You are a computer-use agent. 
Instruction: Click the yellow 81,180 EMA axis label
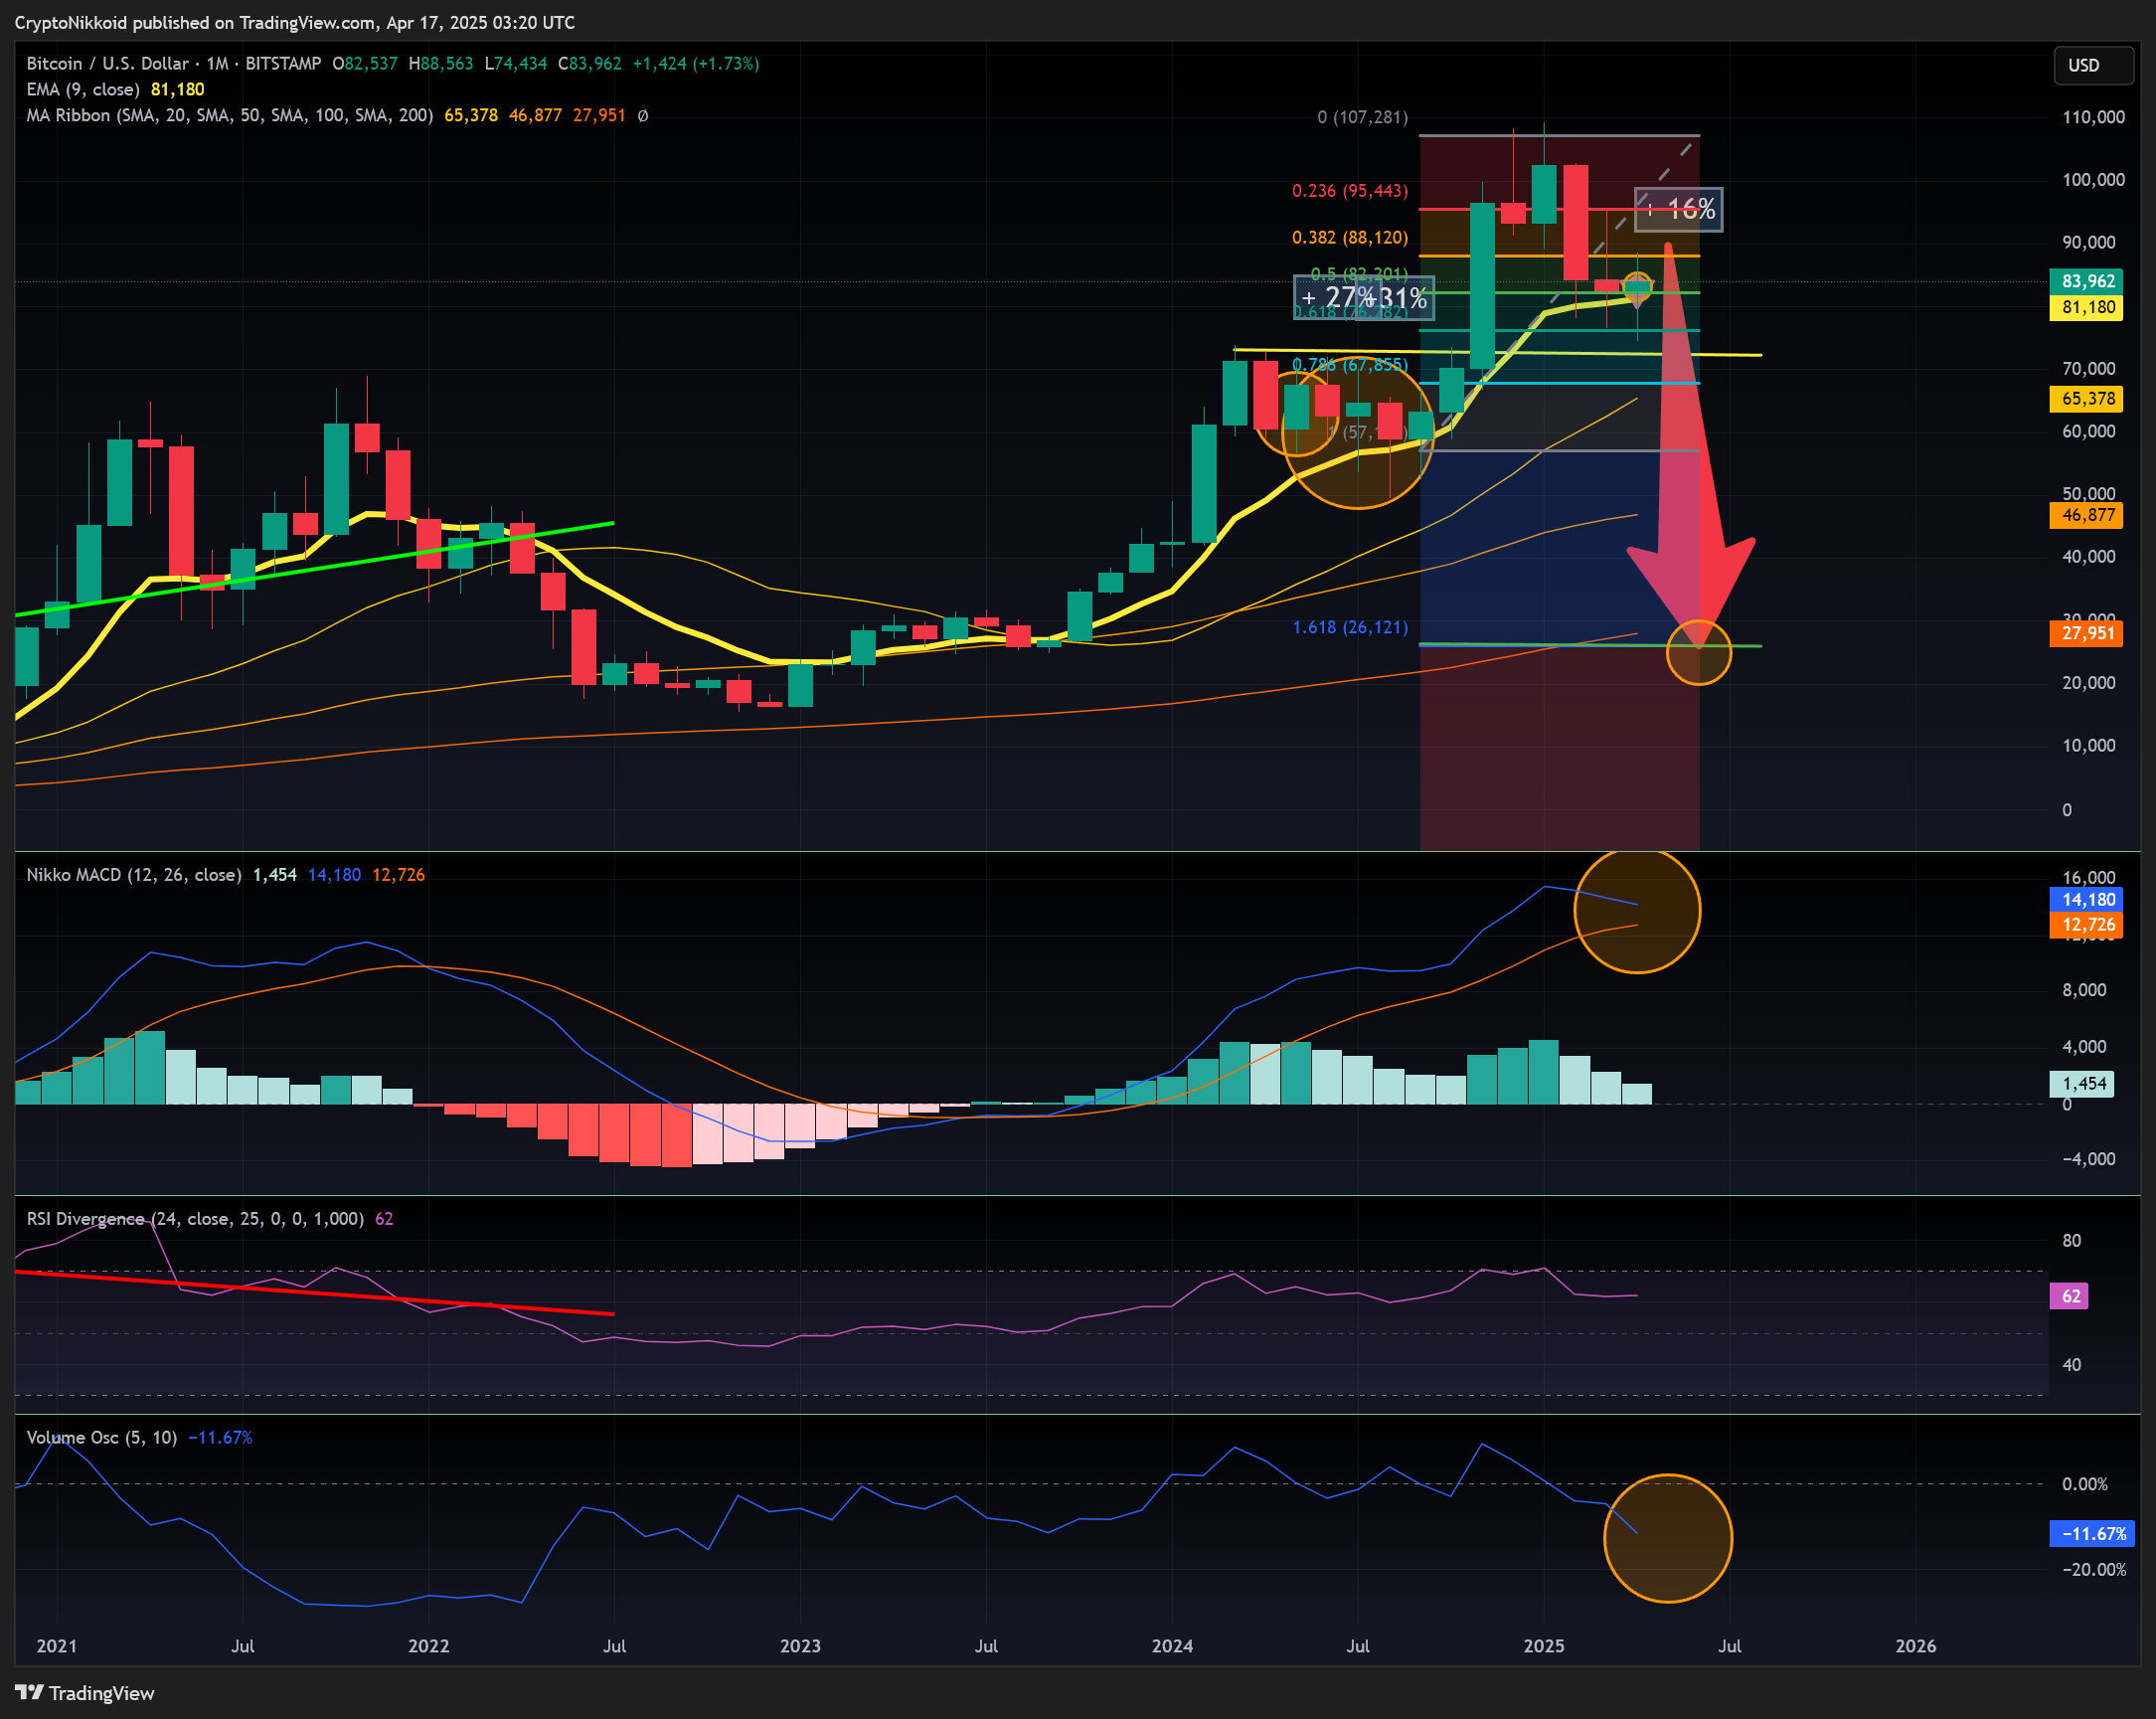[2088, 307]
